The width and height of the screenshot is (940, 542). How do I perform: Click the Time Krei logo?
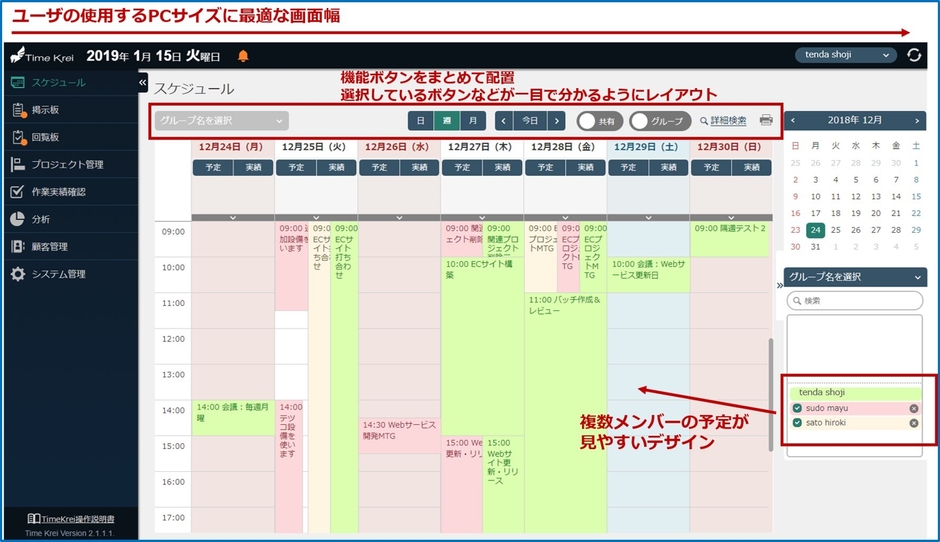tap(42, 56)
